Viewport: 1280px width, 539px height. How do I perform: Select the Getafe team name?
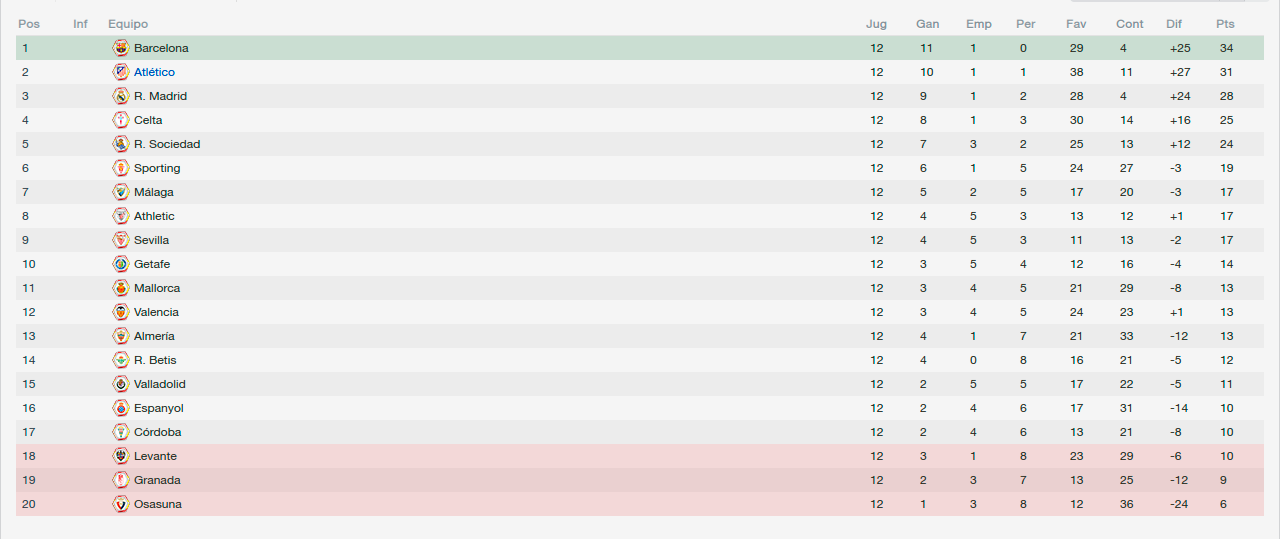(x=152, y=264)
